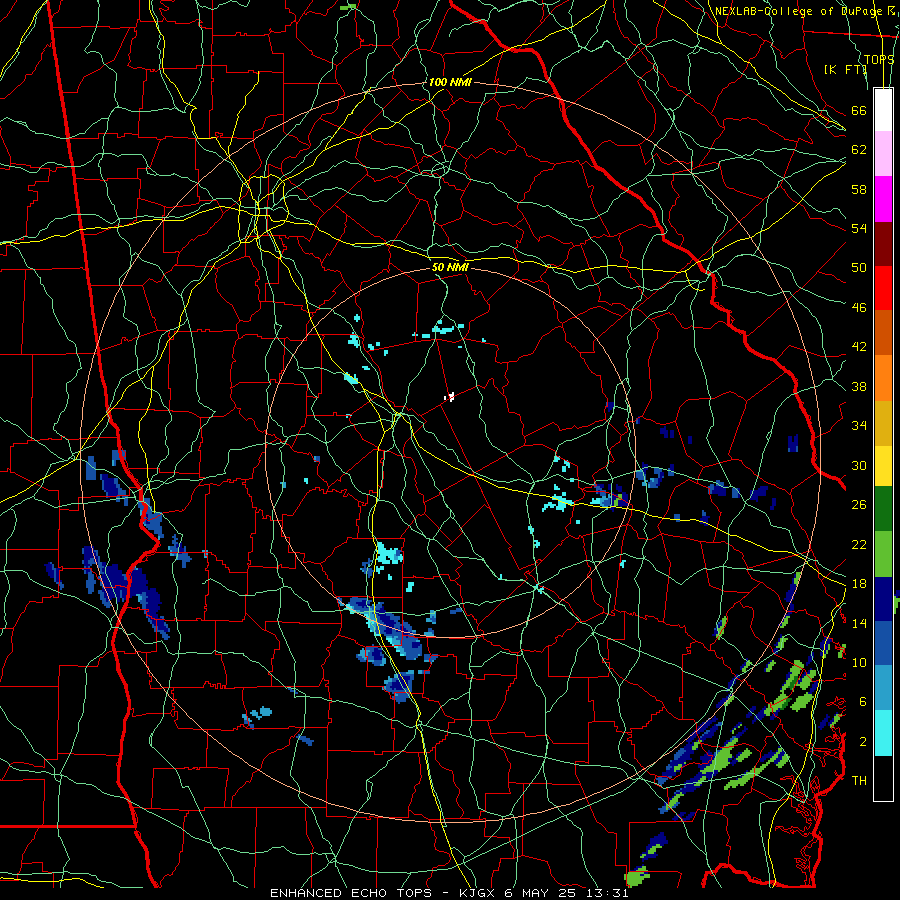Click the white swatch in the tops legend

pos(883,110)
